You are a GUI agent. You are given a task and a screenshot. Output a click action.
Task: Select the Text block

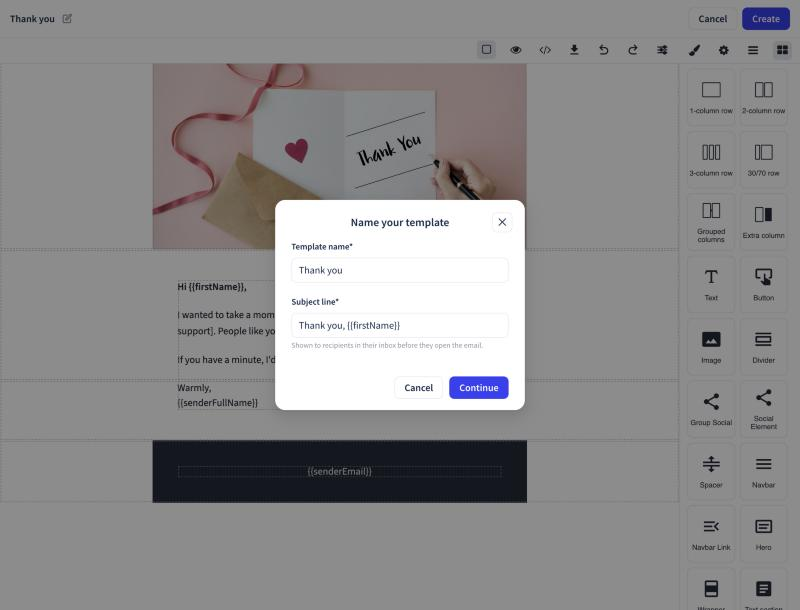pos(711,285)
